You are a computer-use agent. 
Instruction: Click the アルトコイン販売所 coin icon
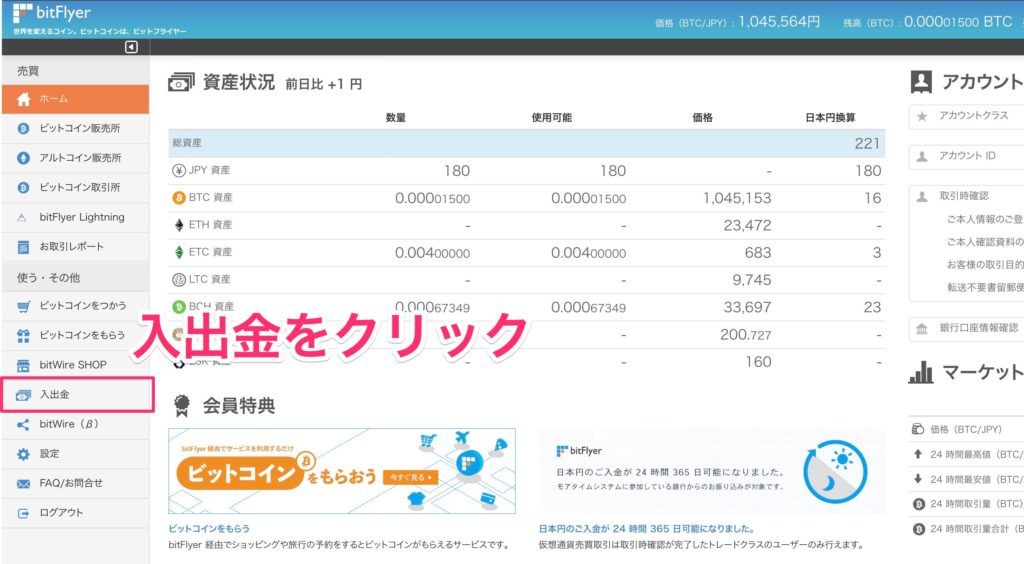click(x=24, y=158)
